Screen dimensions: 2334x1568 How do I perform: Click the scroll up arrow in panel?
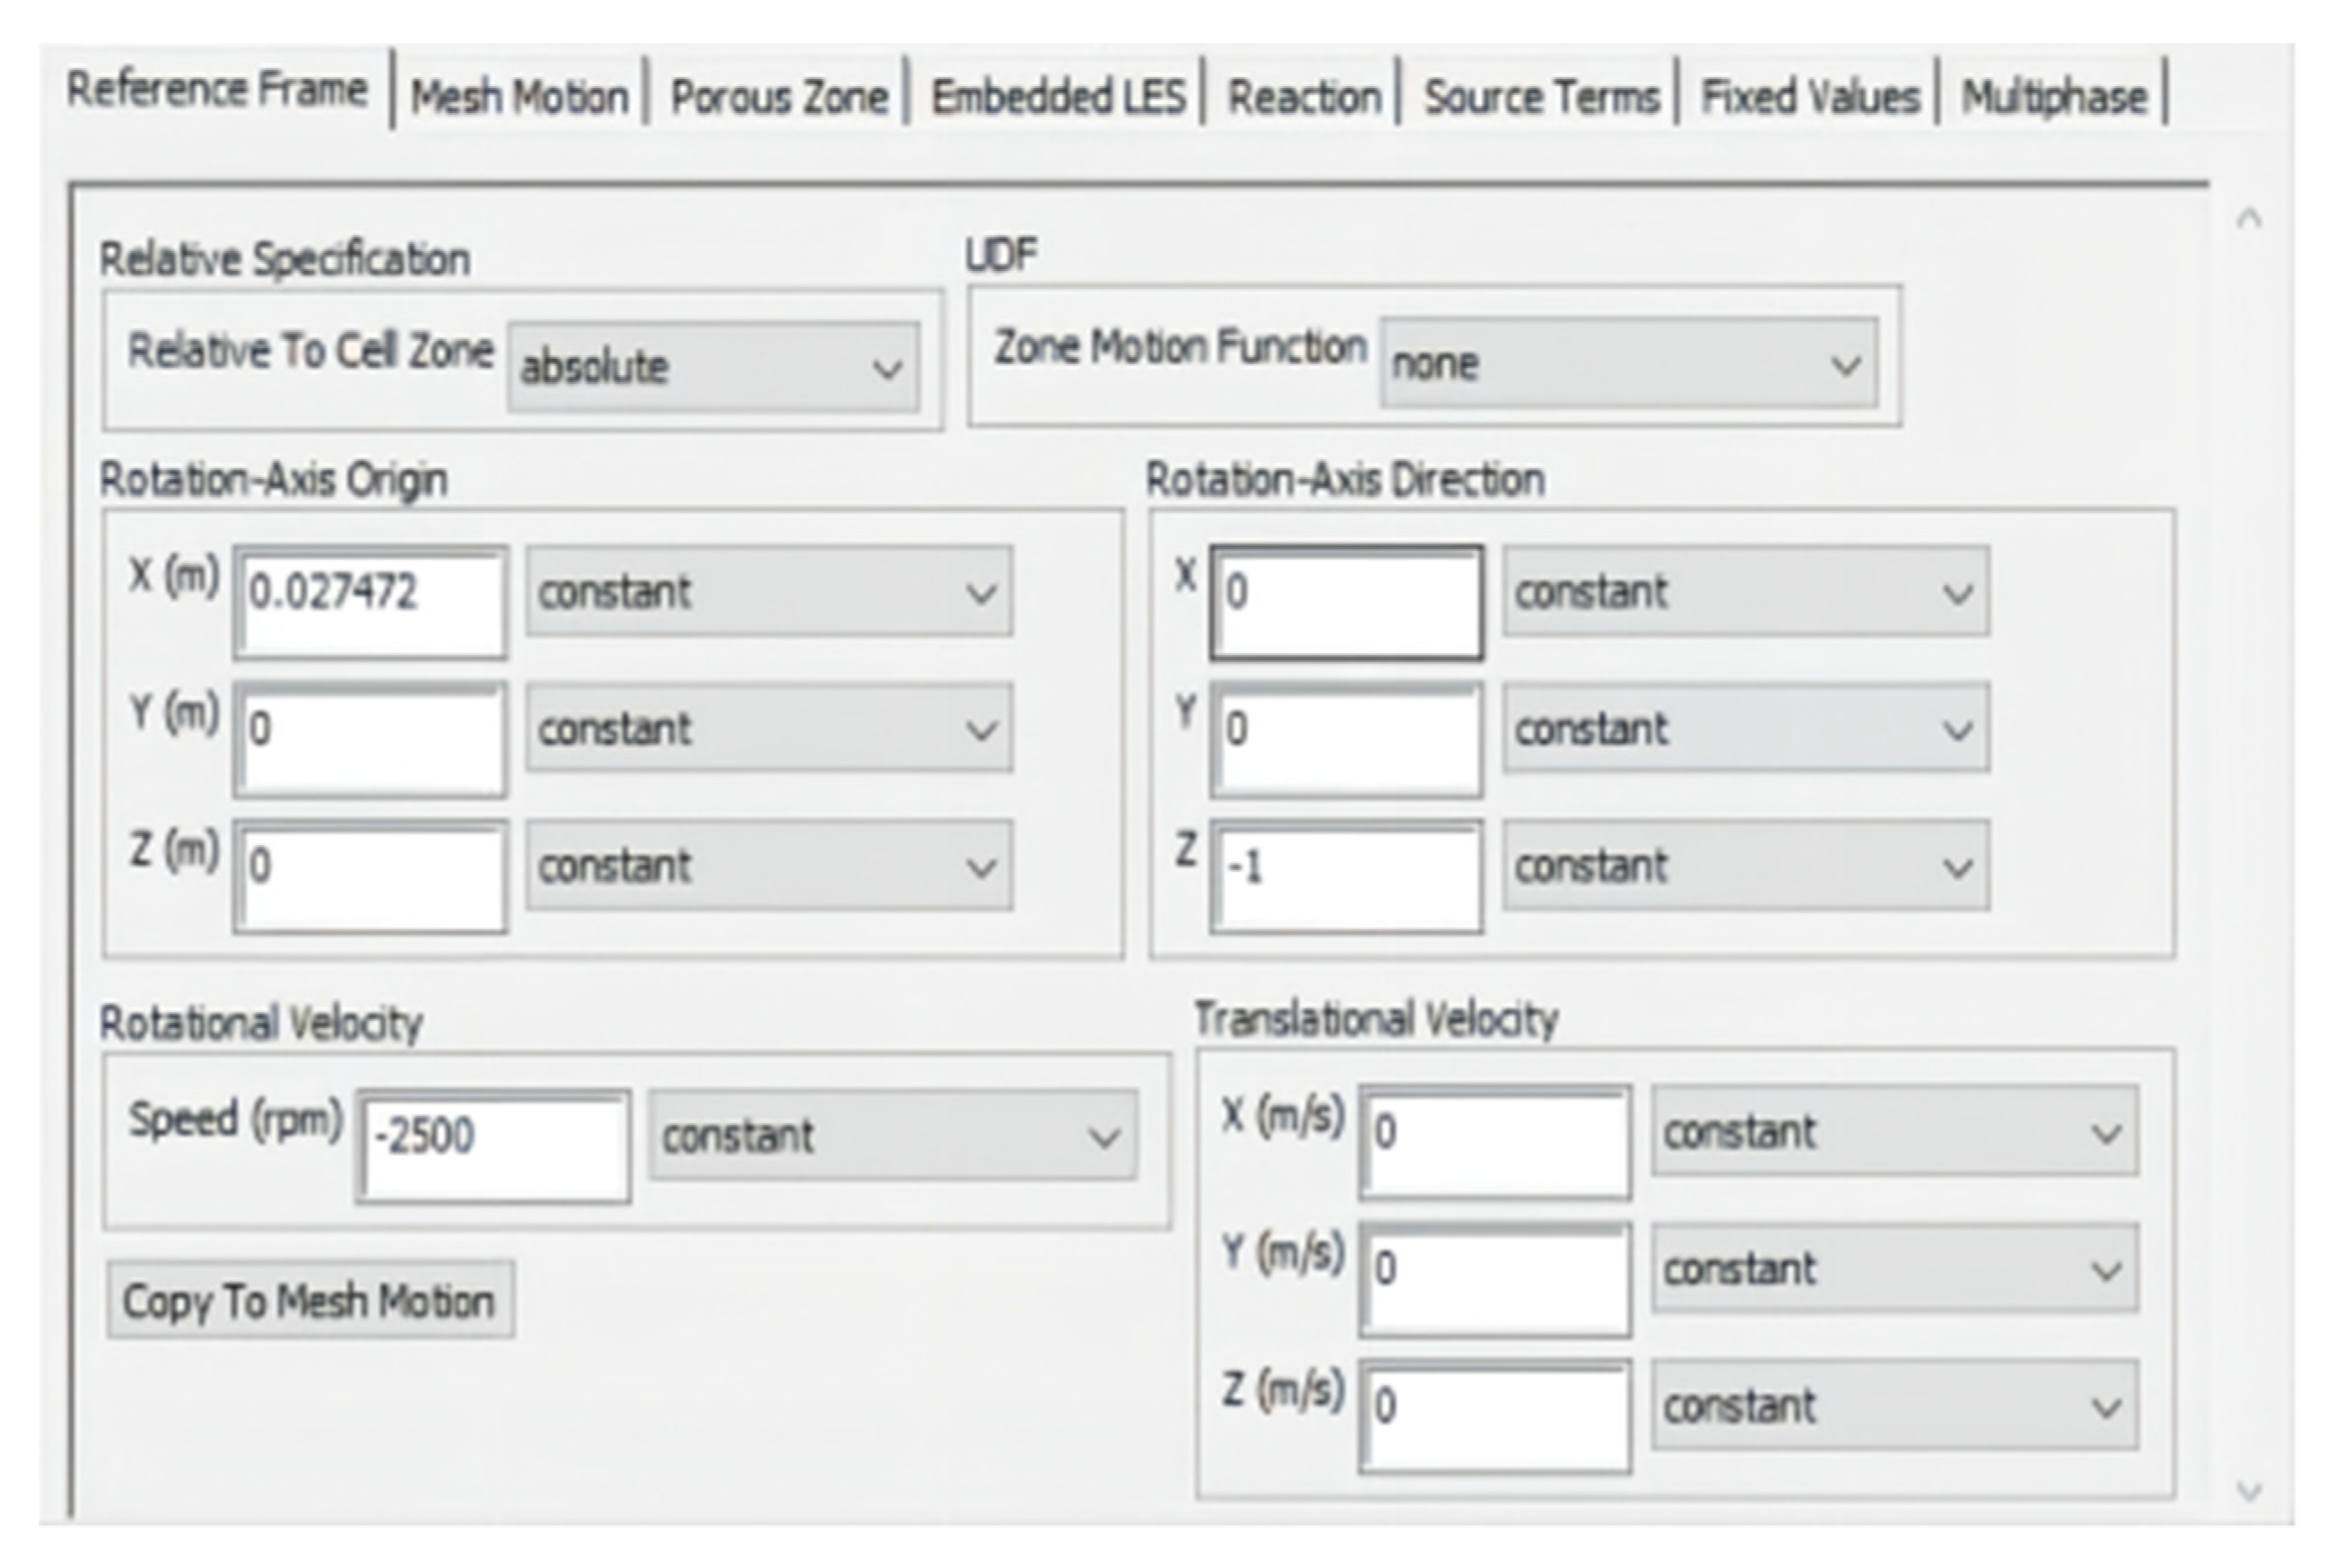pyautogui.click(x=2249, y=219)
